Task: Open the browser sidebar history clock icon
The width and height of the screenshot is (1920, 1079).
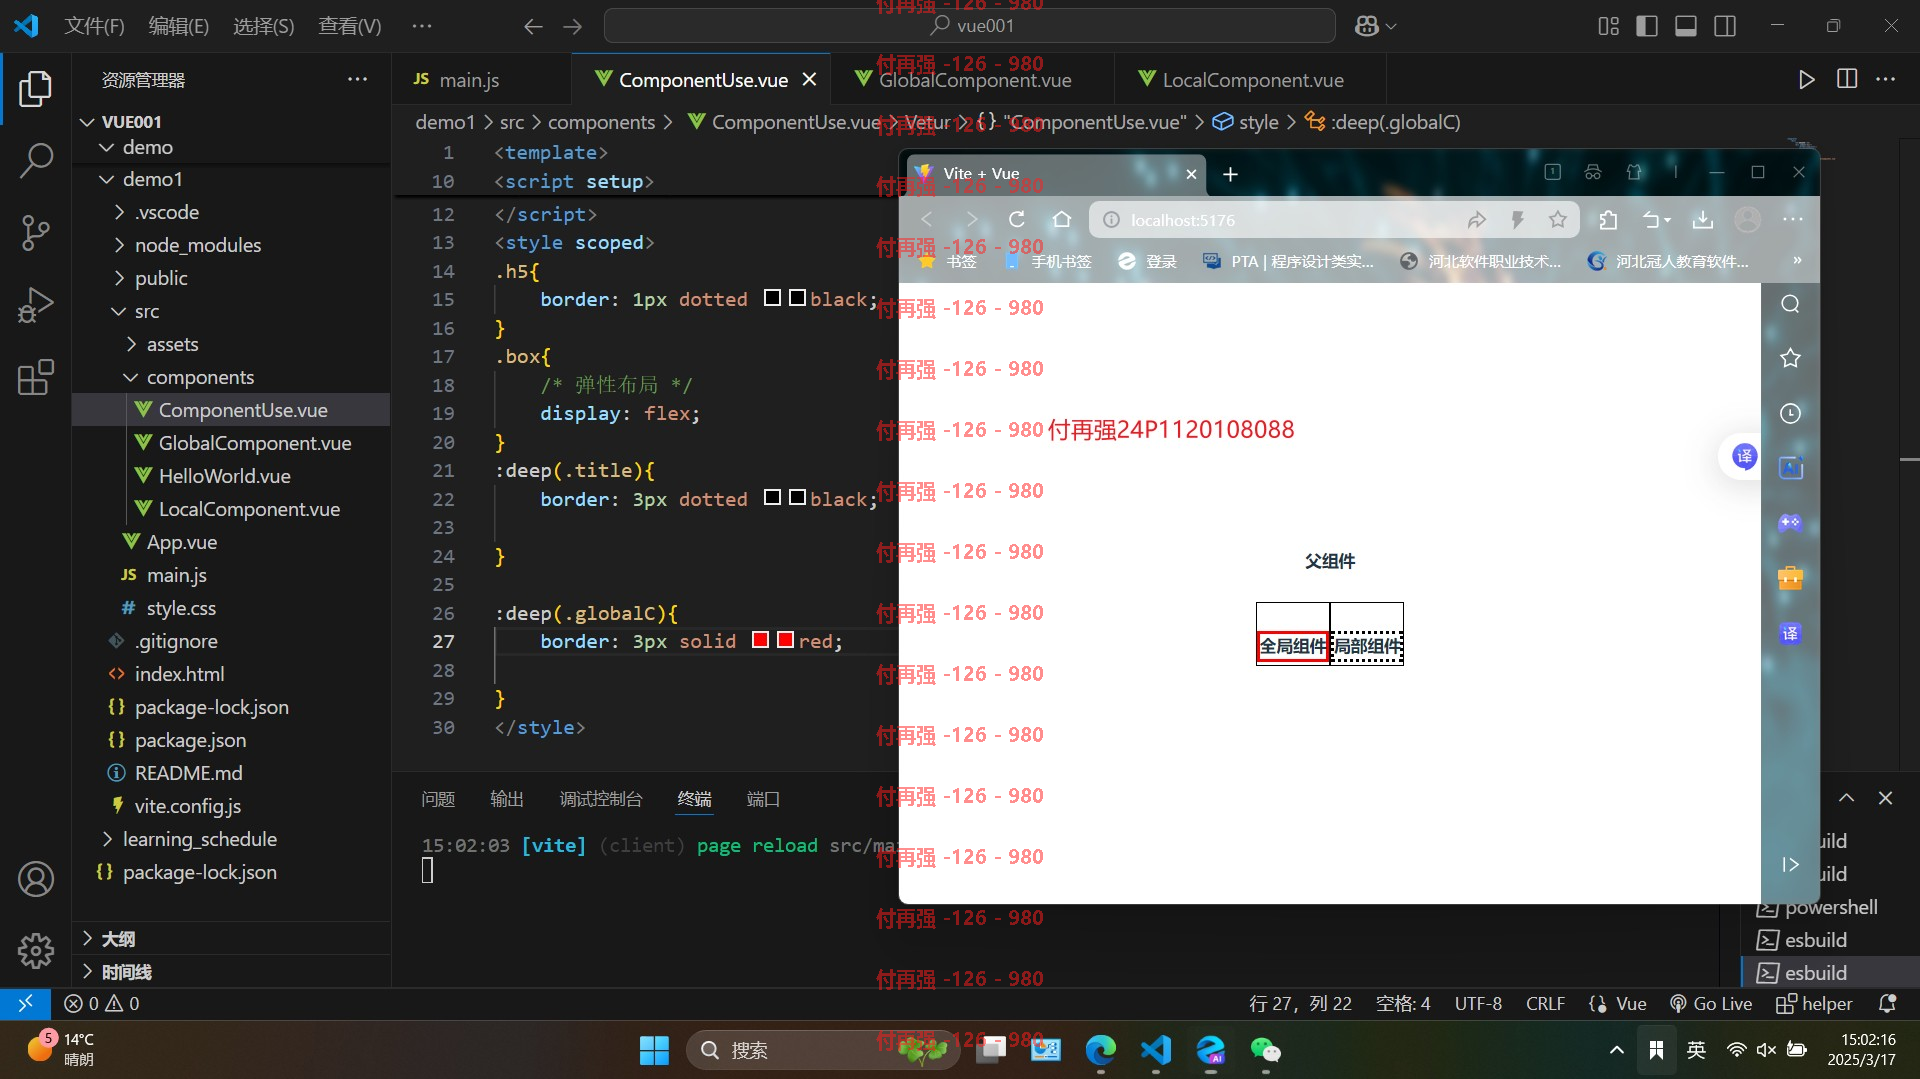Action: pos(1790,413)
